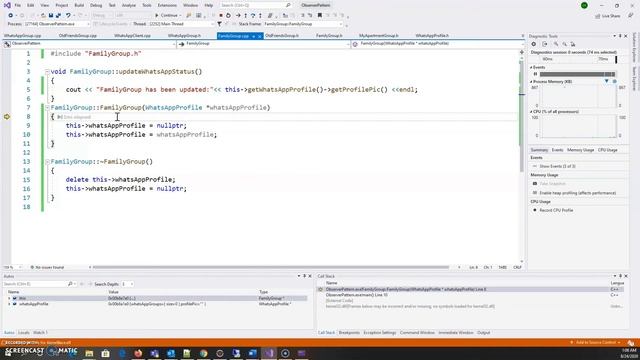Click the green user account avatar

pos(584,5)
